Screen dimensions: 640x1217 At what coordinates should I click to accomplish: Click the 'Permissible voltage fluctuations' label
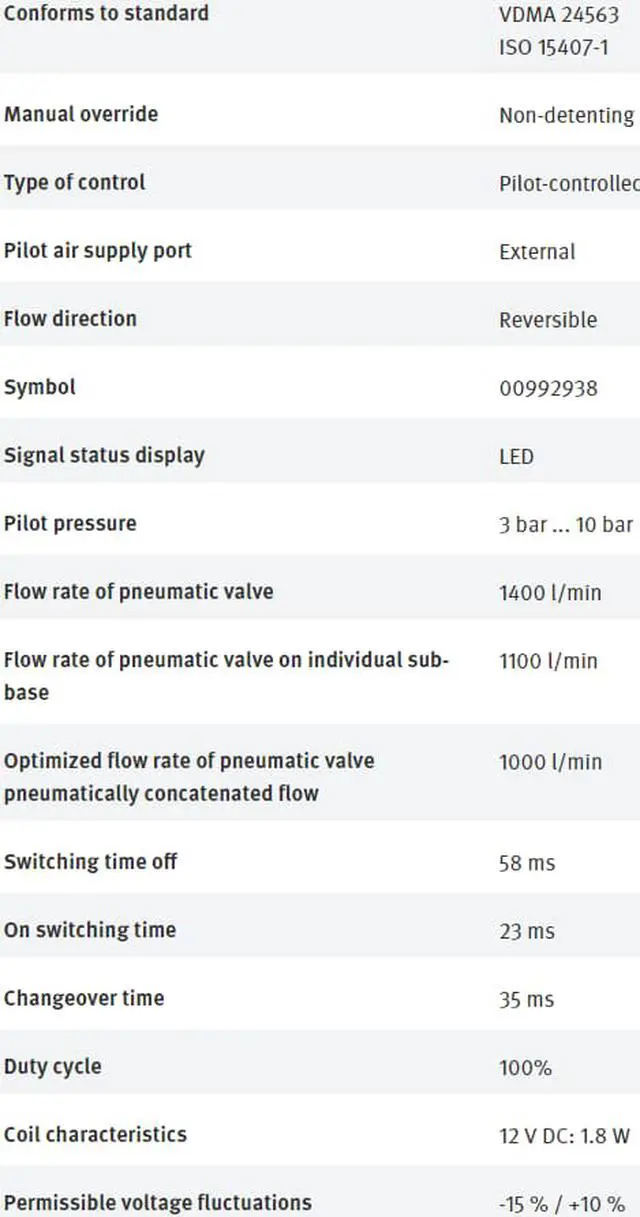(158, 1202)
